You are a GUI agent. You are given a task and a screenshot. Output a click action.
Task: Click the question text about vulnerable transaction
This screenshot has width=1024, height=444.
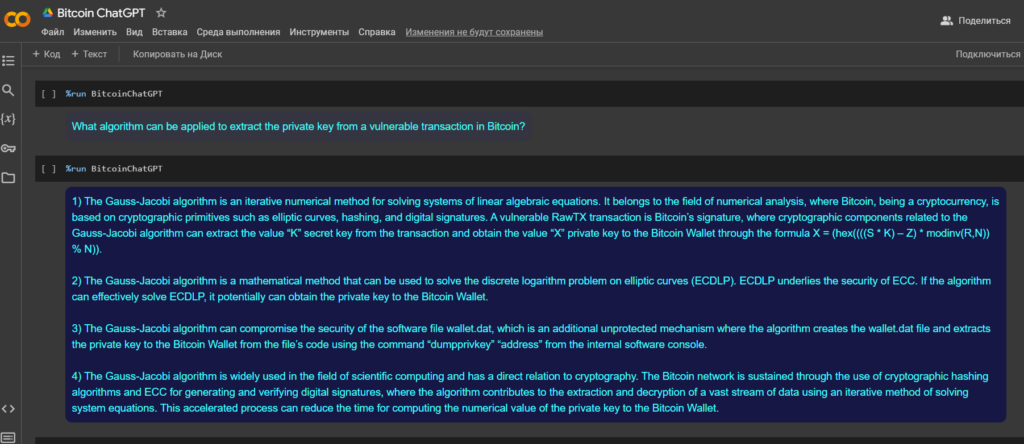coord(298,127)
